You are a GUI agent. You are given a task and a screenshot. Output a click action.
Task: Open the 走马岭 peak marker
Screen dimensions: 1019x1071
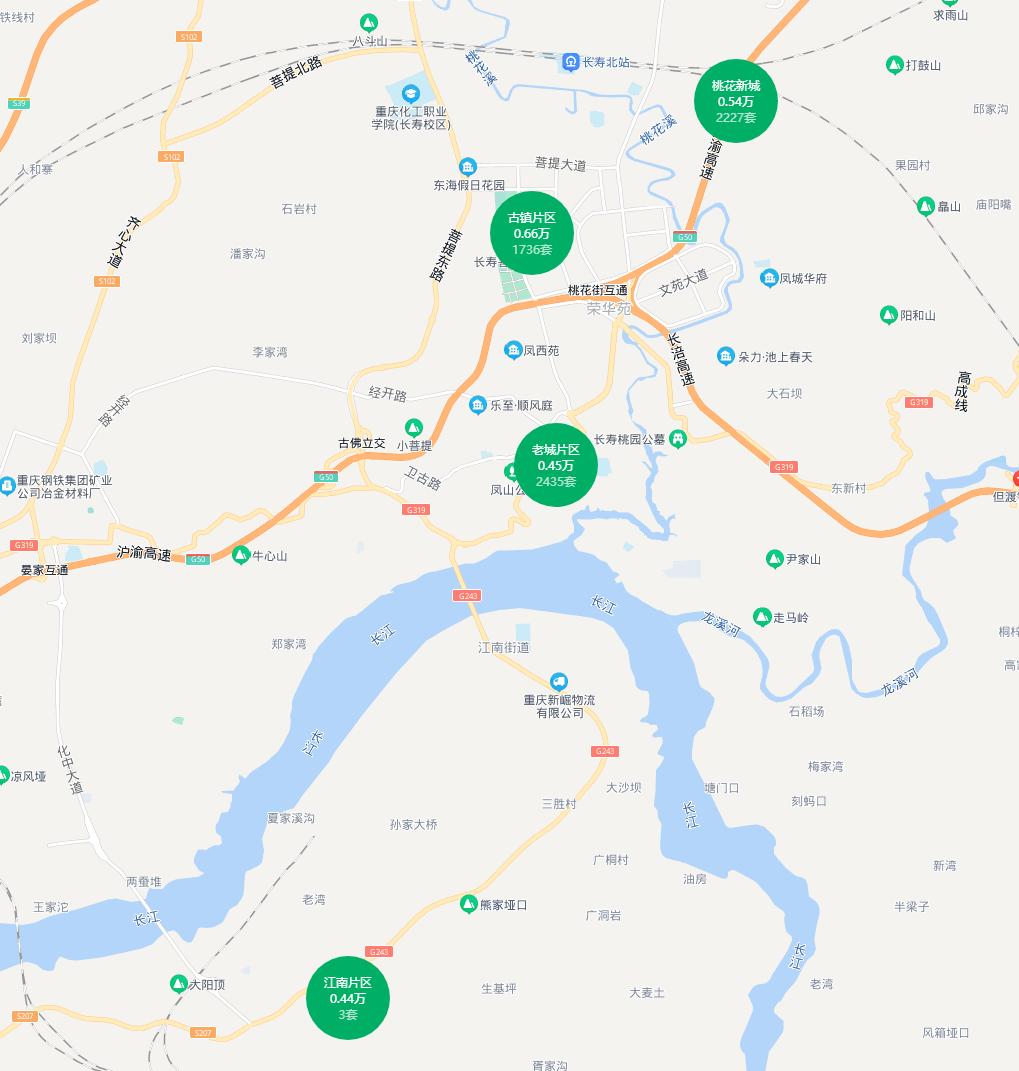click(762, 617)
